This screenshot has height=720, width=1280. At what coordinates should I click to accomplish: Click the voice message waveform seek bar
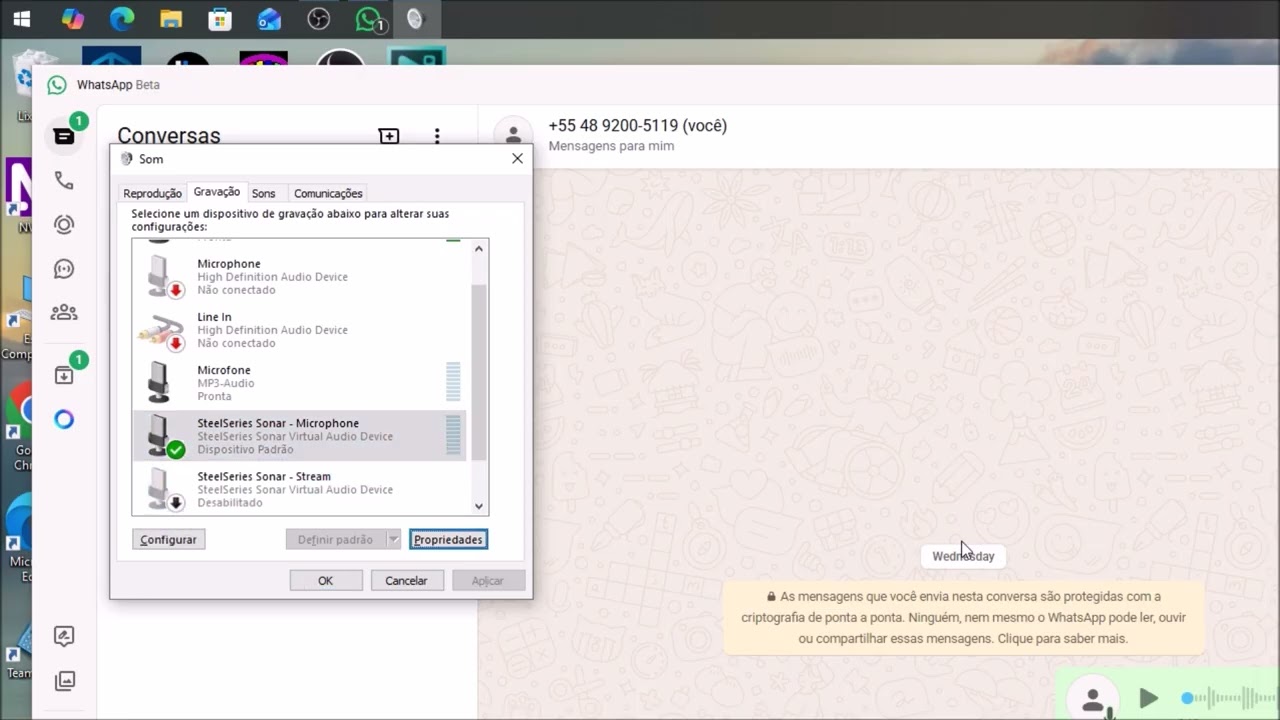point(1228,698)
